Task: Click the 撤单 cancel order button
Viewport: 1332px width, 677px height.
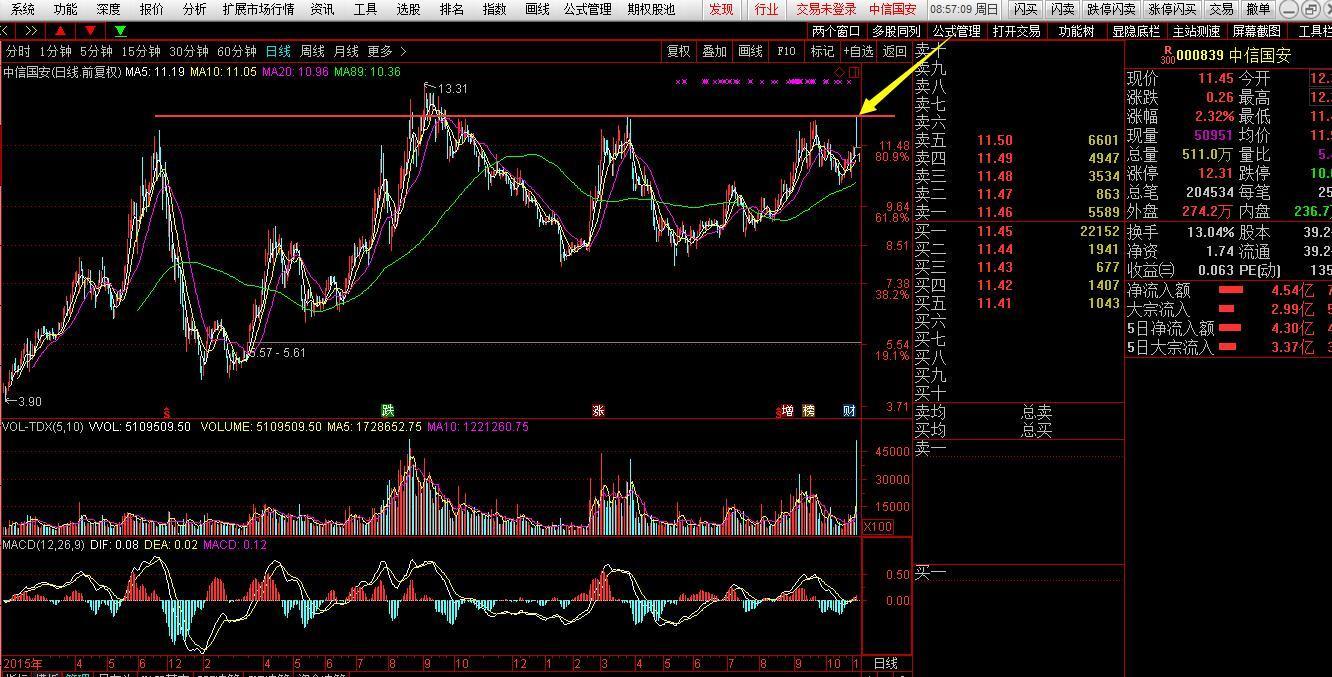Action: click(1258, 9)
